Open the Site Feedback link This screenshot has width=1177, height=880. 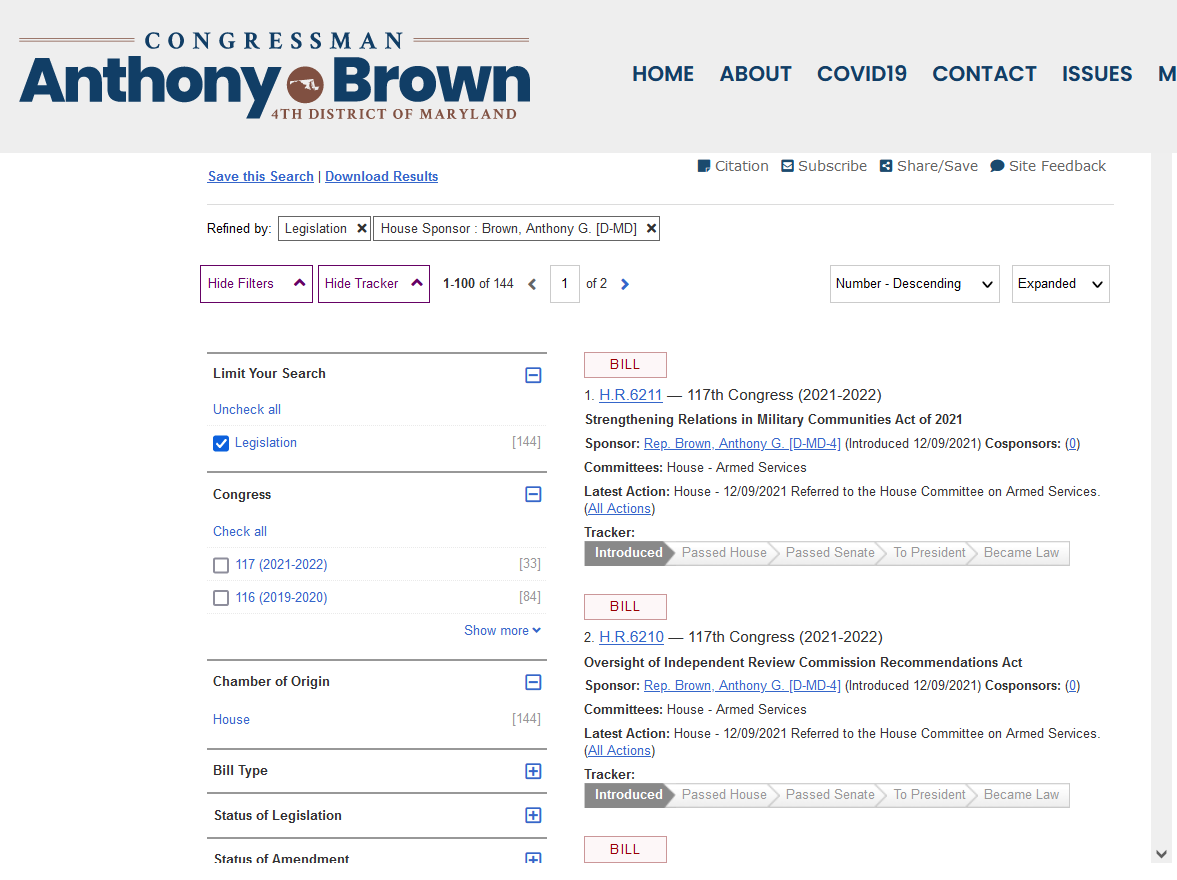1057,166
